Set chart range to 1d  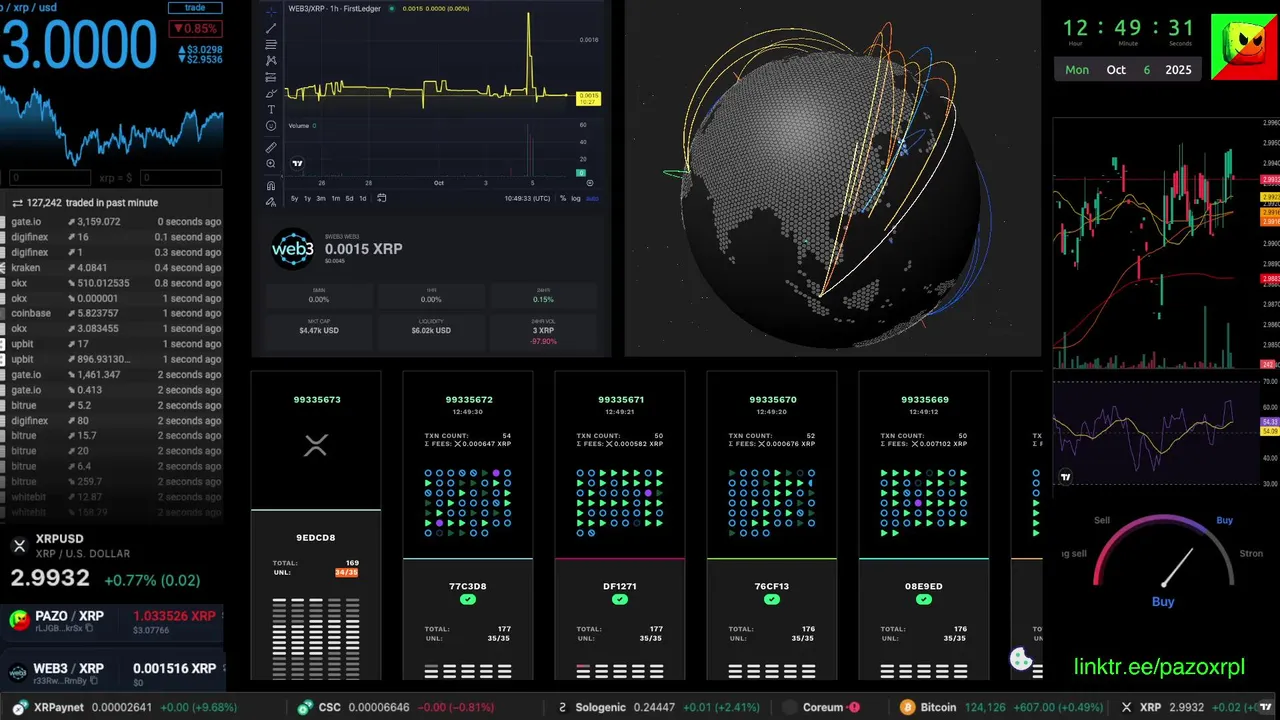click(x=362, y=198)
